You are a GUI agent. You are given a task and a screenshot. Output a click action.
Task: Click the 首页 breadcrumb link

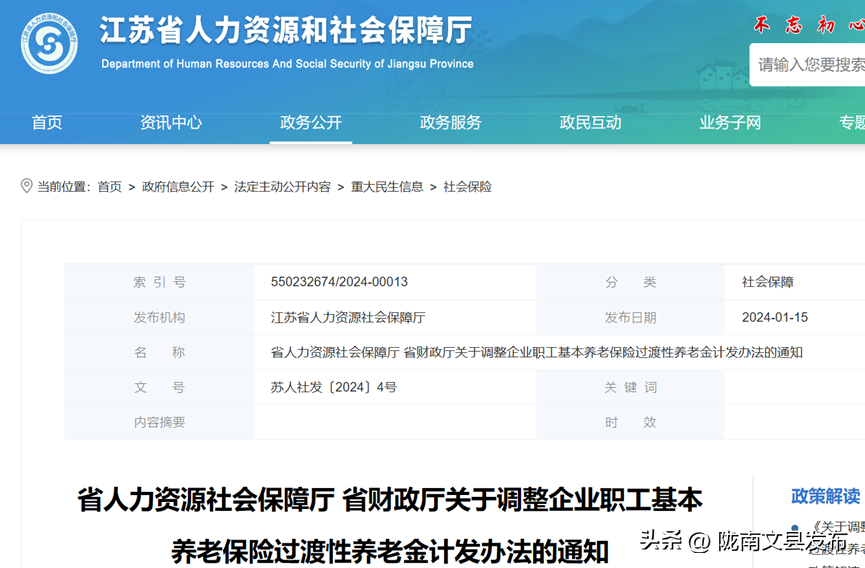[109, 187]
